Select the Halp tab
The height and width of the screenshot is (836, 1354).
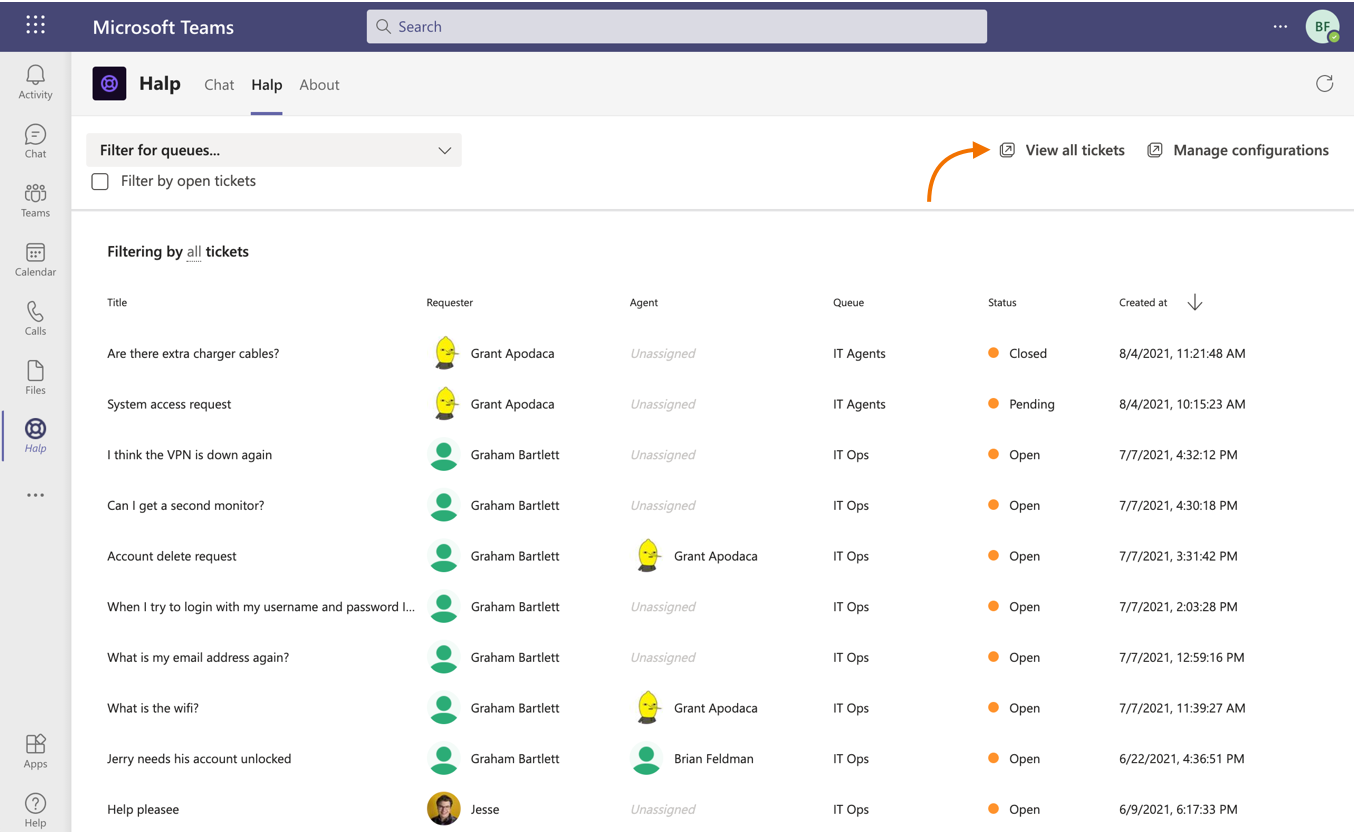(x=266, y=85)
